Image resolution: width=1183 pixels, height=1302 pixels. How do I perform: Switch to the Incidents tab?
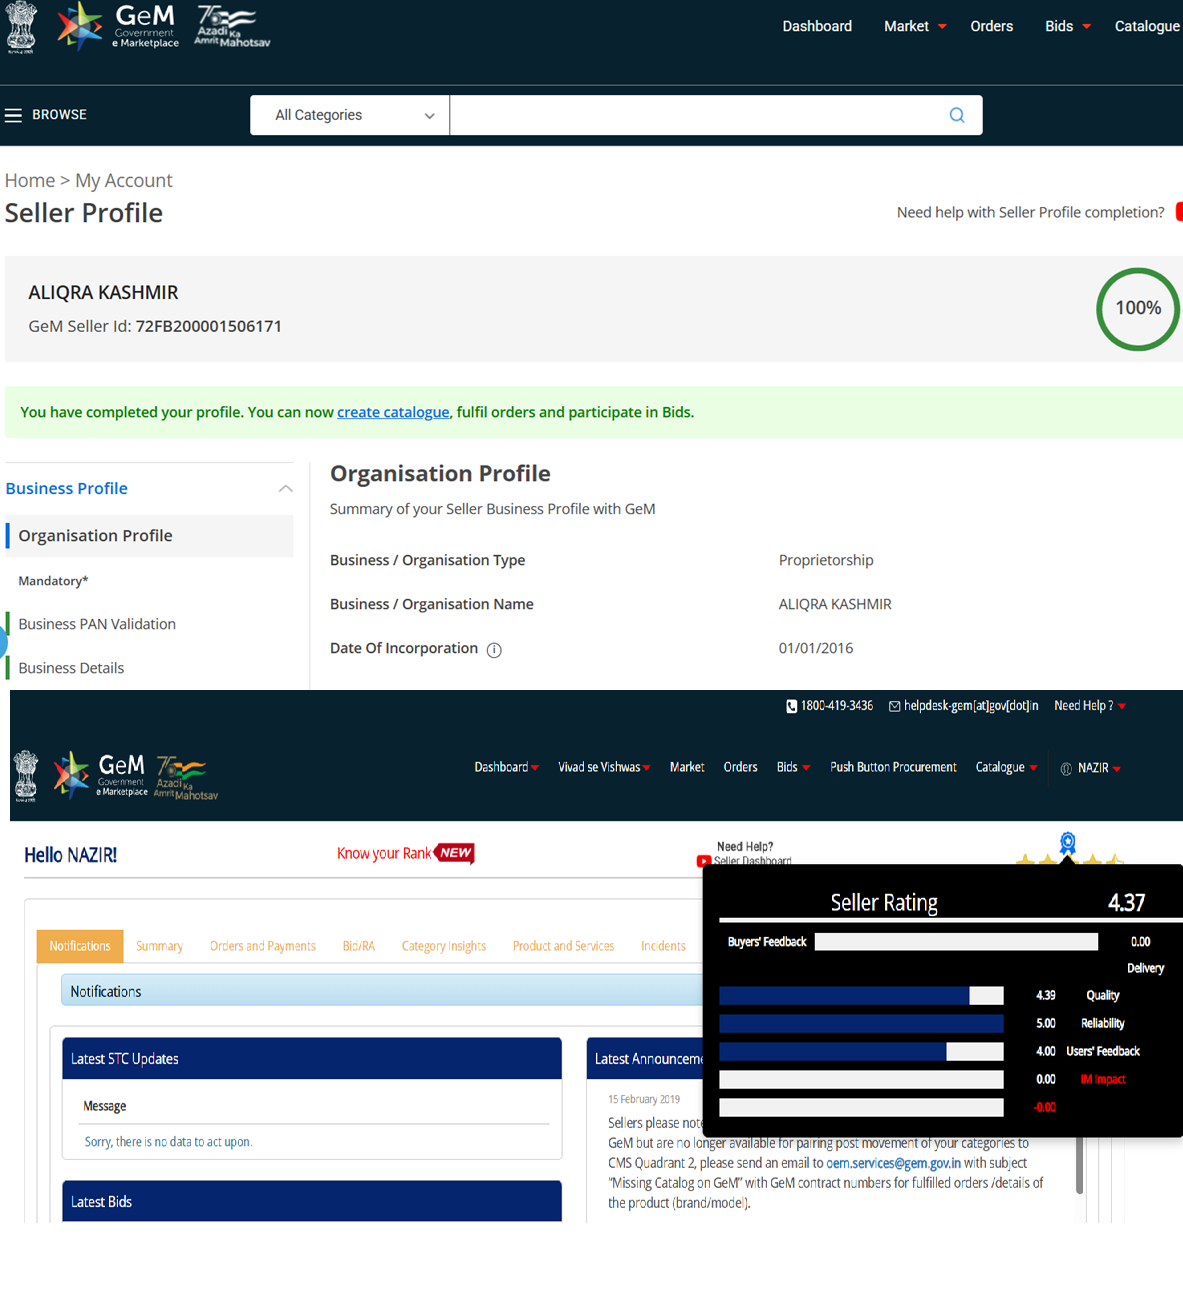[x=663, y=946]
